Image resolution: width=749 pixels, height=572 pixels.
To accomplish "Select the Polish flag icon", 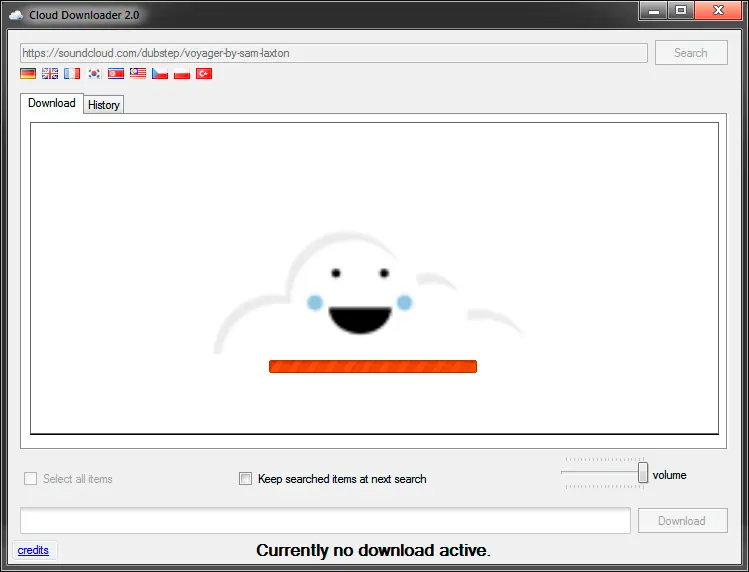I will (182, 74).
